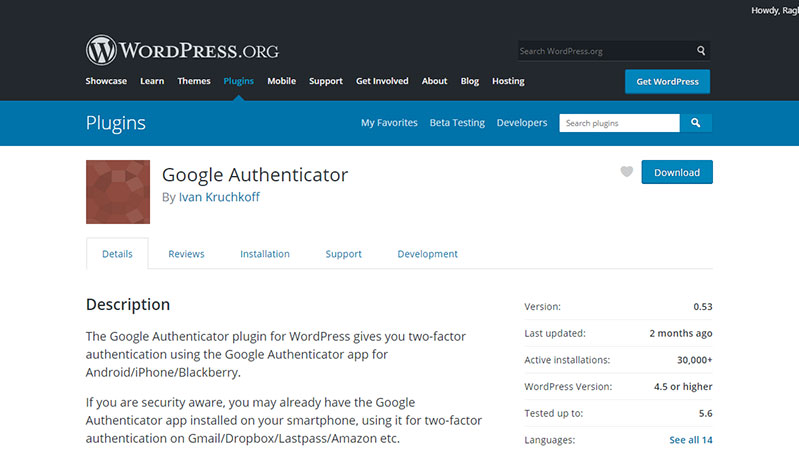Select Plugins in the top navigation
This screenshot has width=799, height=450.
[238, 81]
